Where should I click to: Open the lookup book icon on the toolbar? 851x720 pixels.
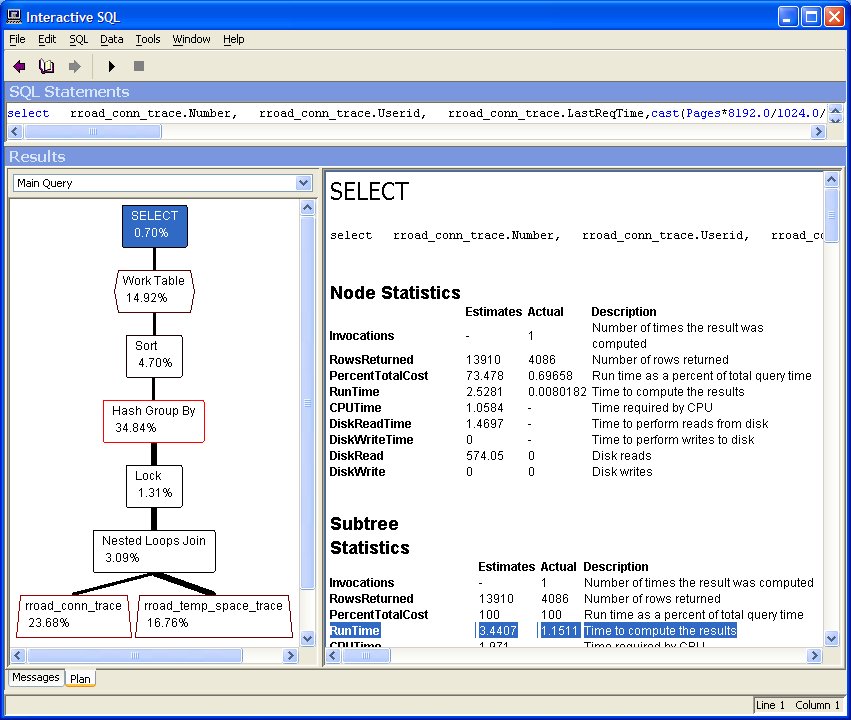pos(46,64)
